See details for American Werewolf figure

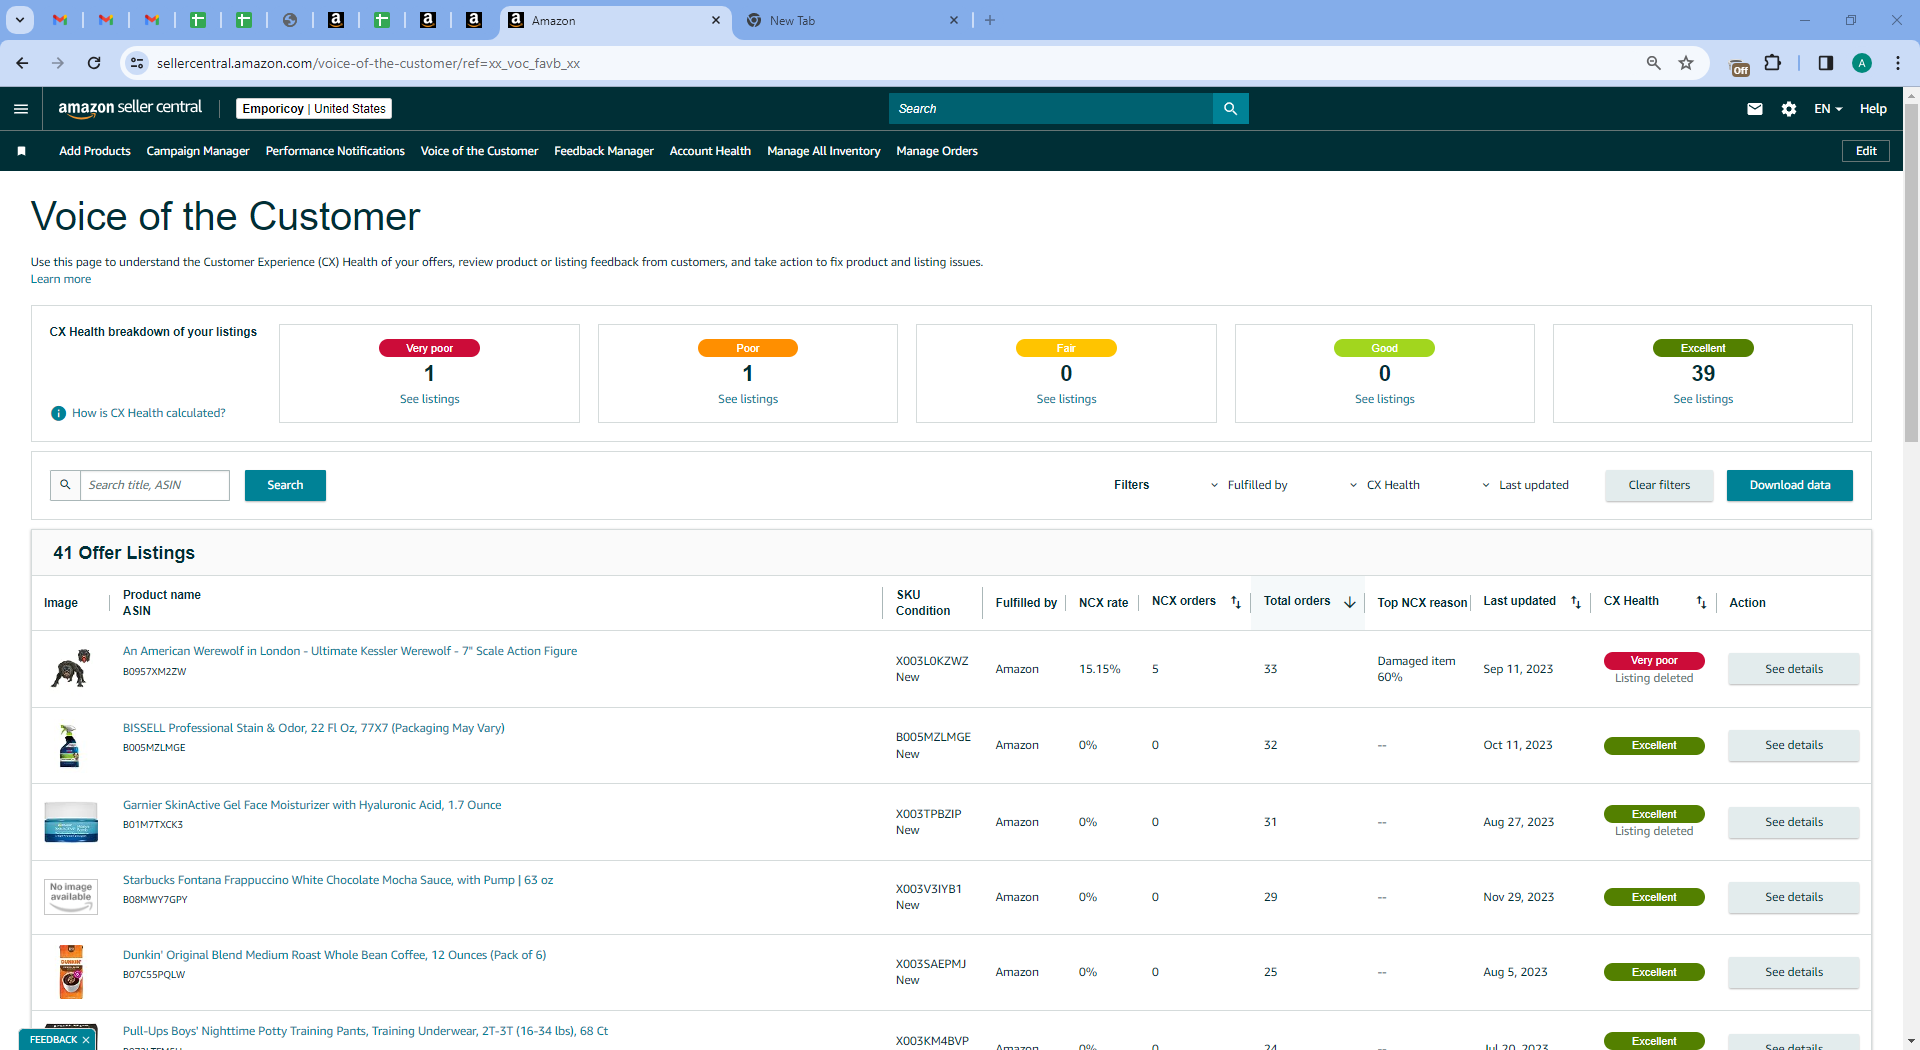click(x=1794, y=669)
